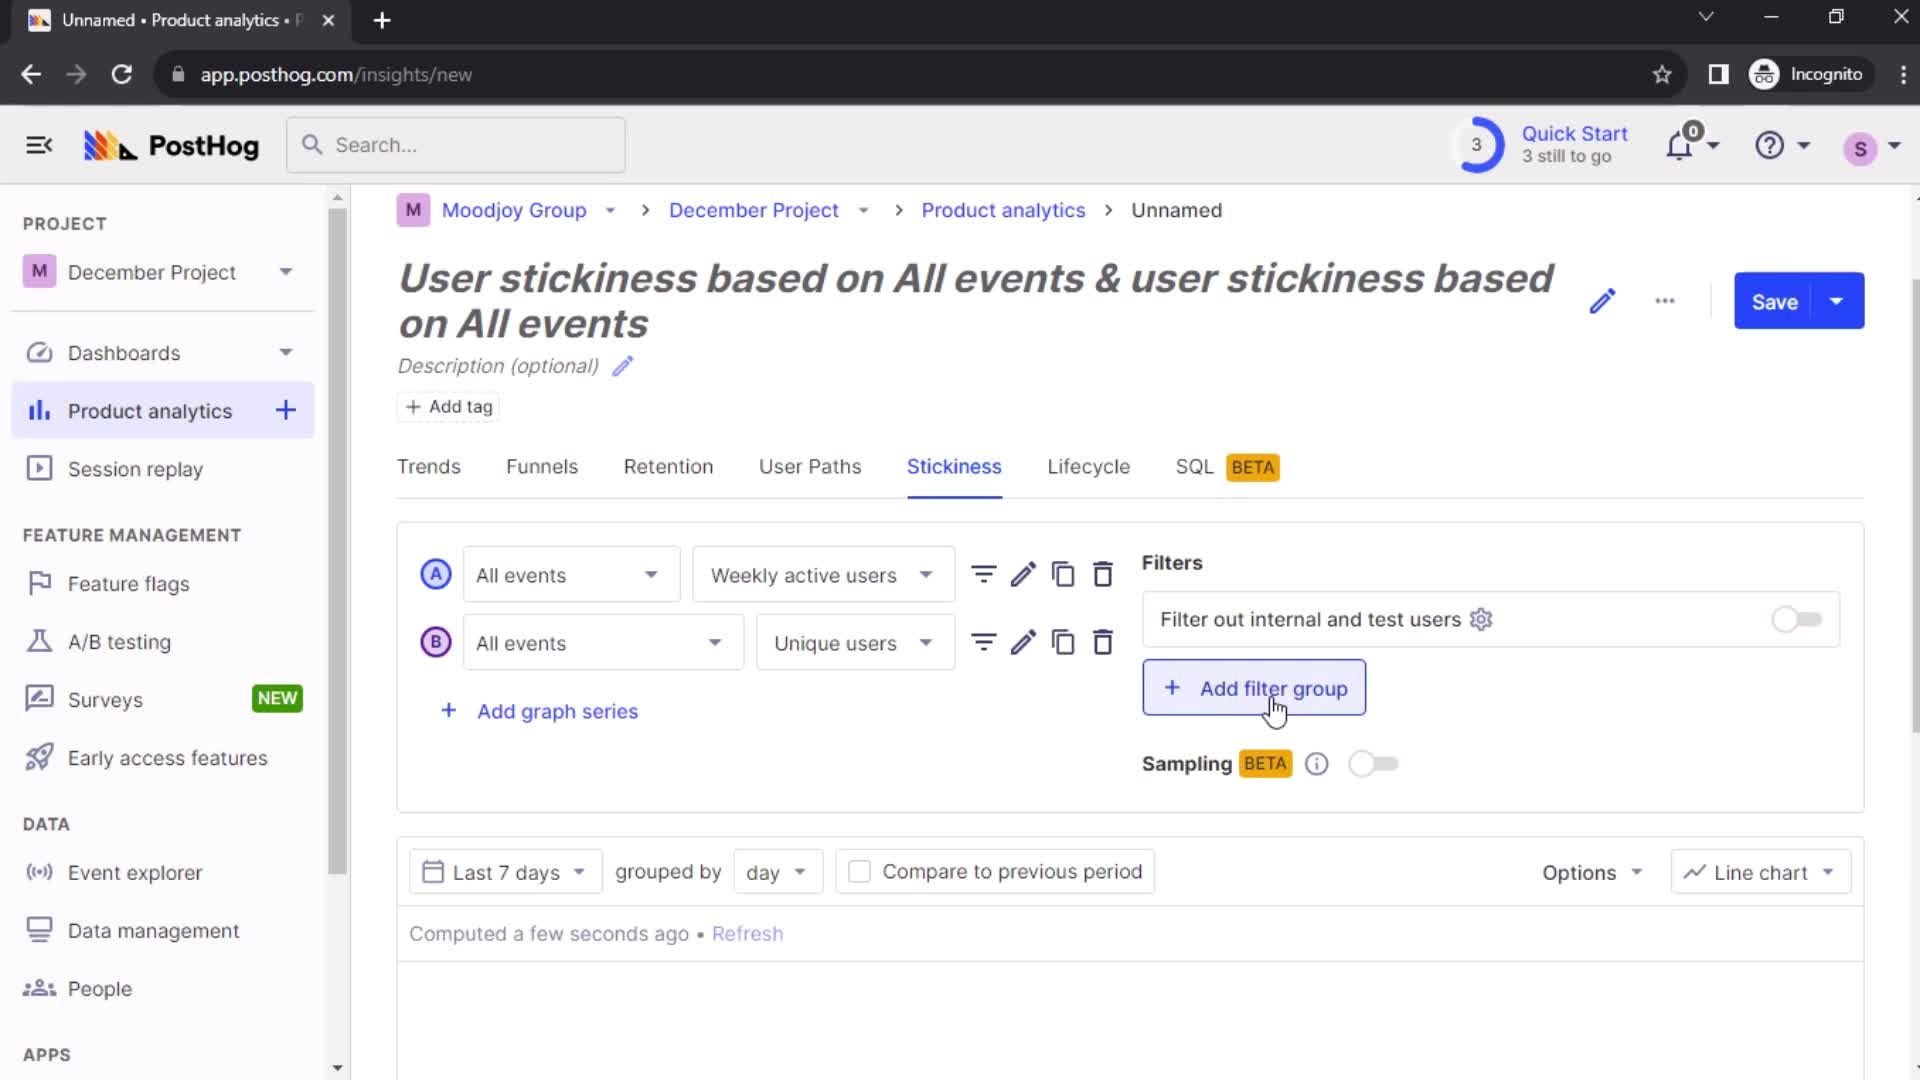1920x1080 pixels.
Task: Click the filter/funnel icon for series A
Action: click(x=984, y=574)
